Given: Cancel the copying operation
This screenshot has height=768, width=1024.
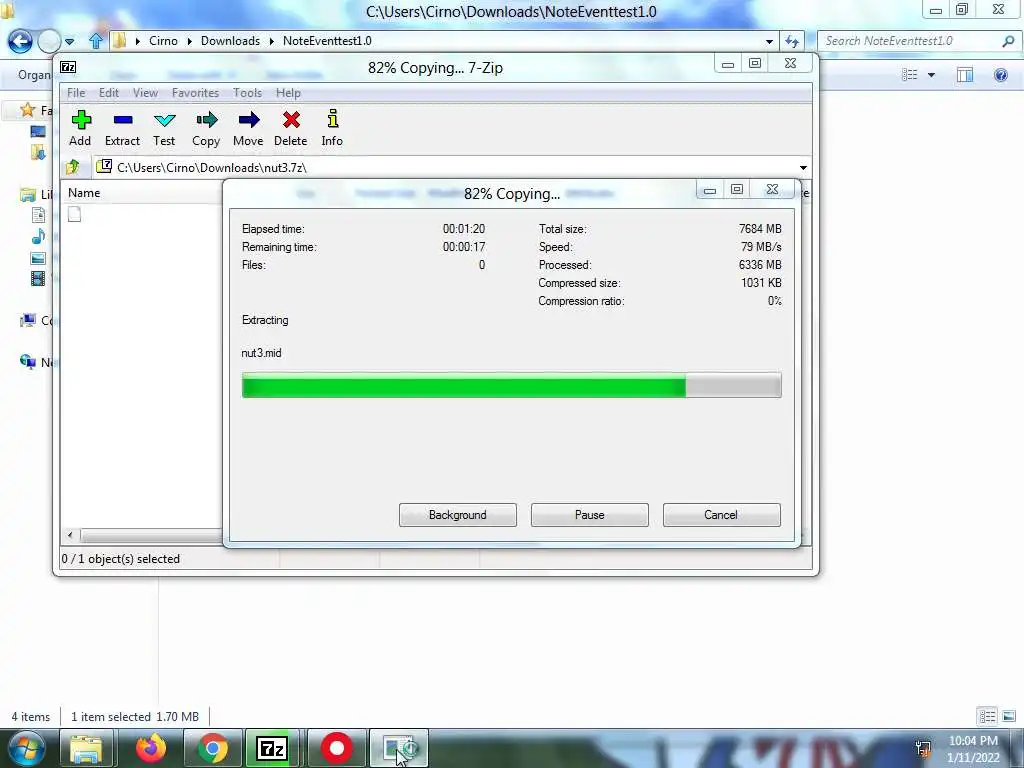Looking at the screenshot, I should click(721, 515).
